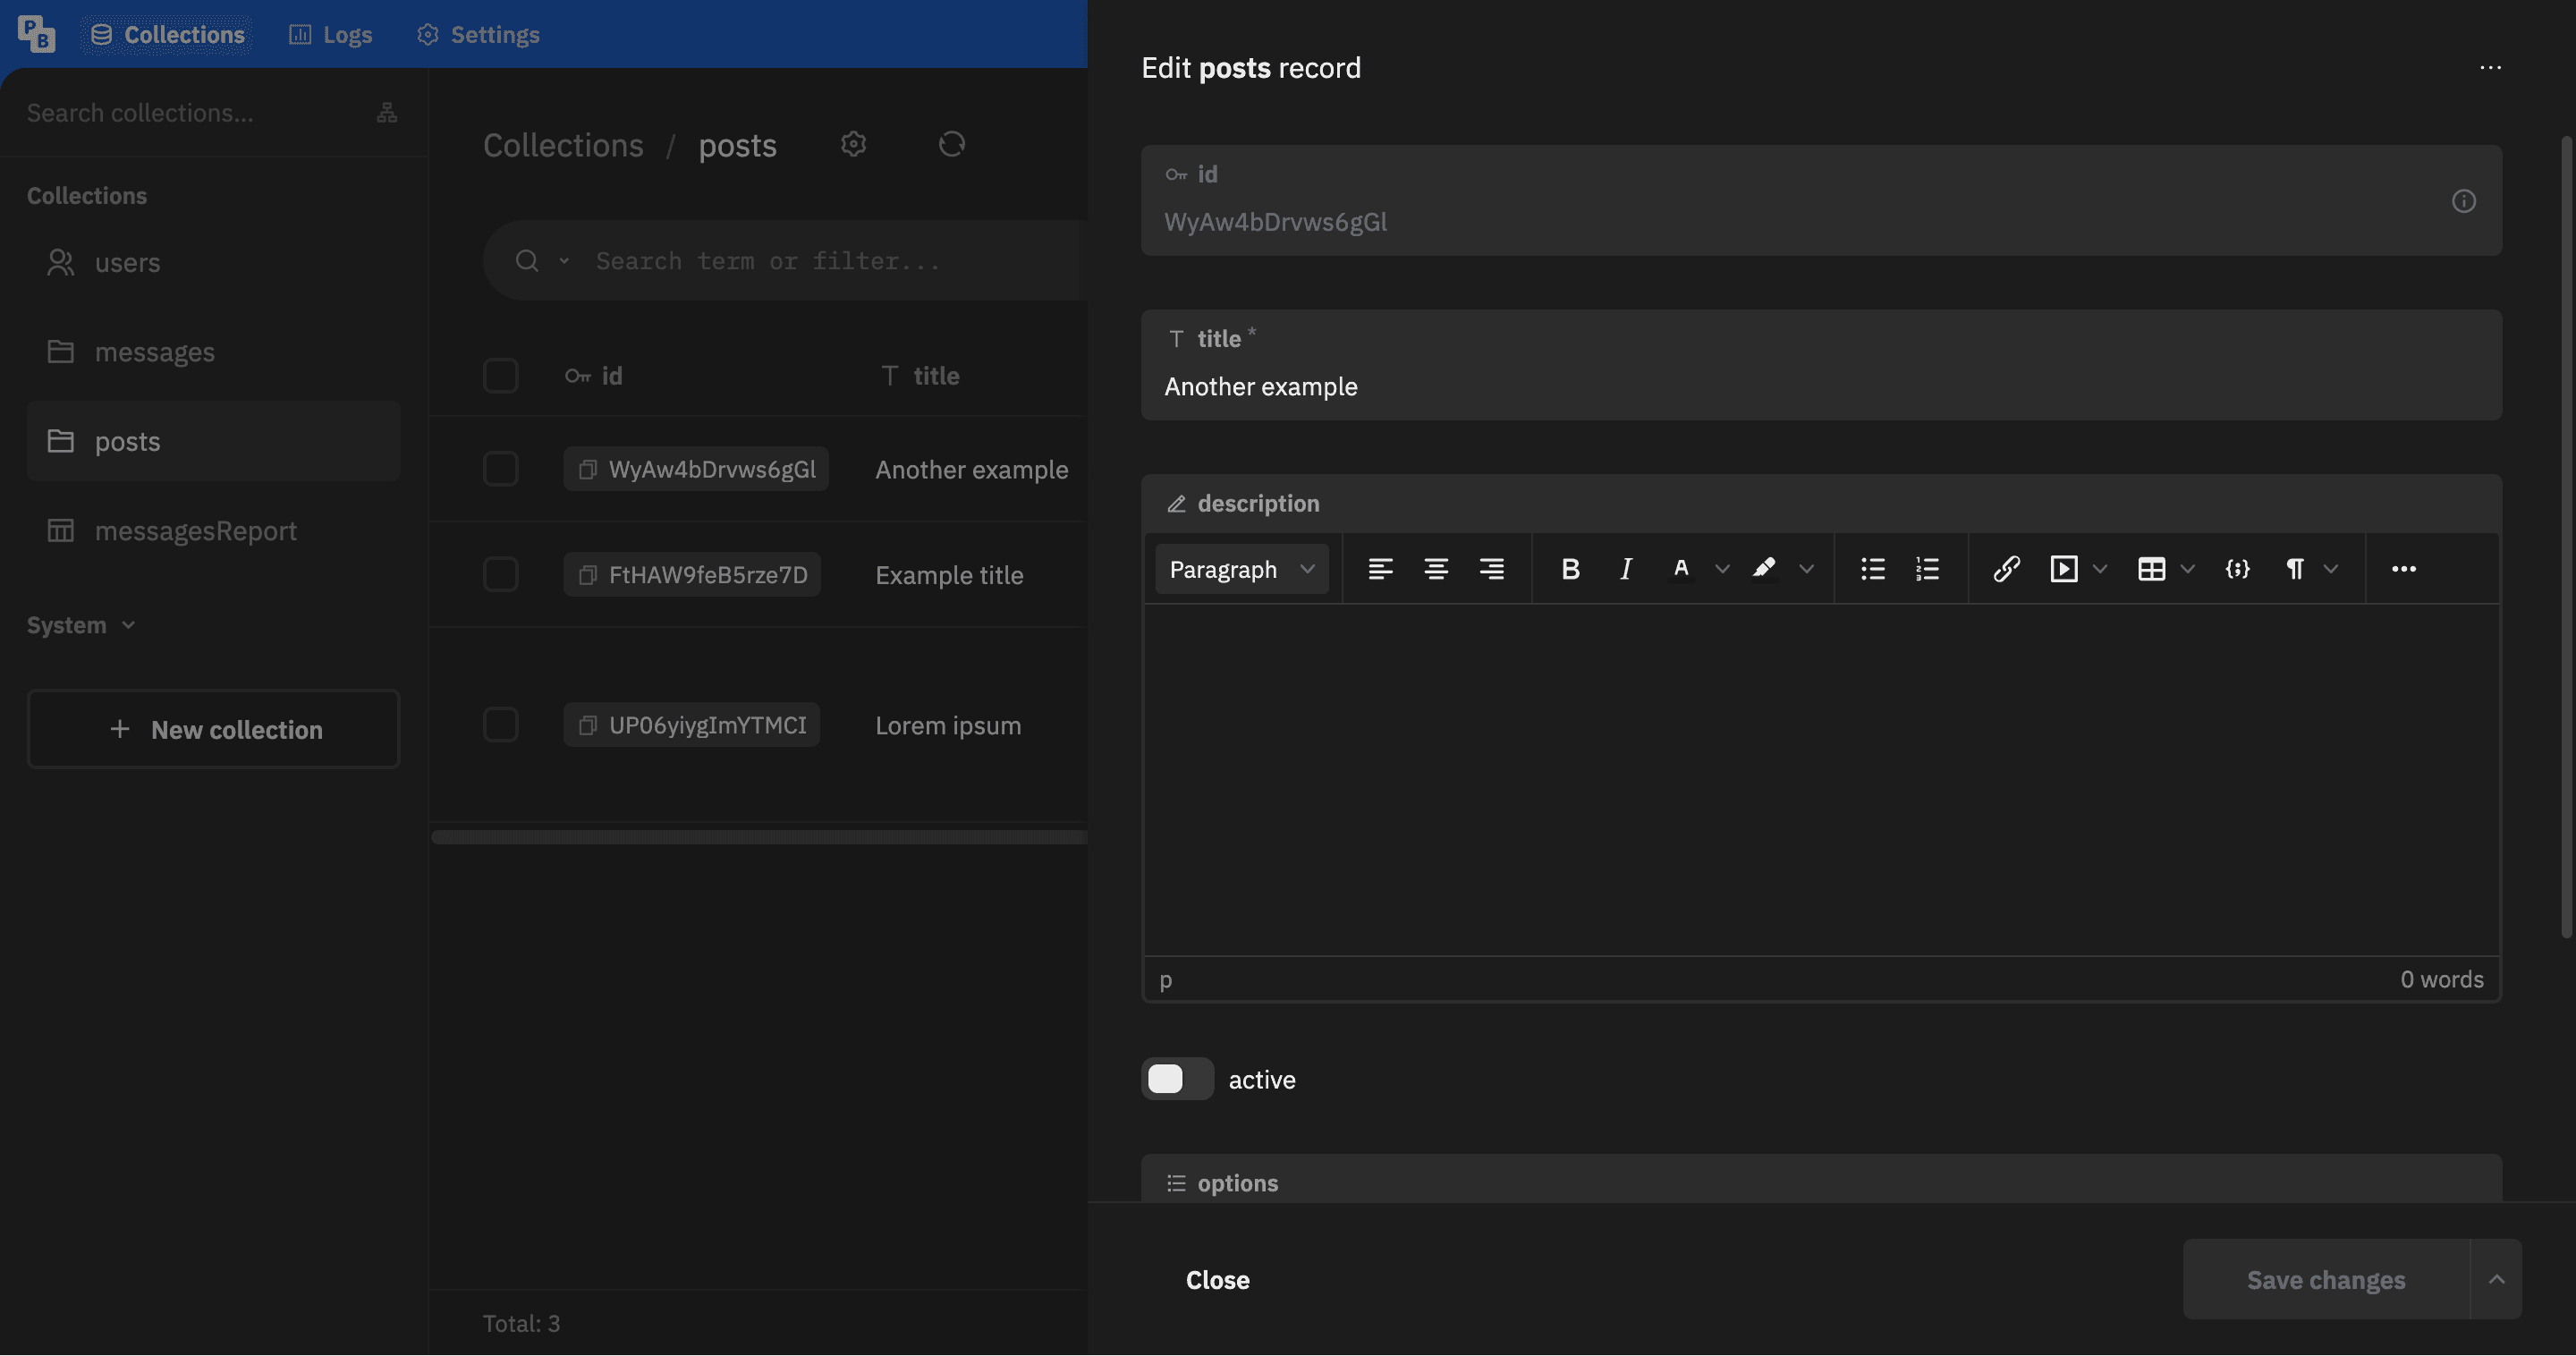Apply the text color button

[1681, 569]
